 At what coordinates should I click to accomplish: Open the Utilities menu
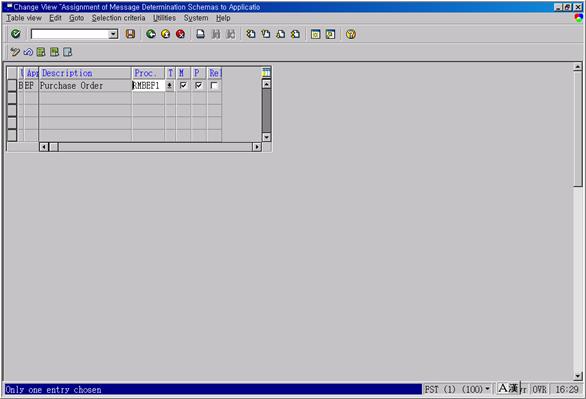pos(164,18)
